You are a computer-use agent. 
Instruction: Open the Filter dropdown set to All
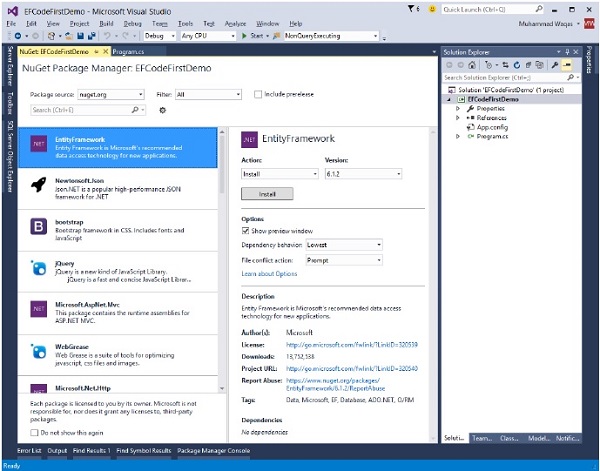pyautogui.click(x=208, y=95)
